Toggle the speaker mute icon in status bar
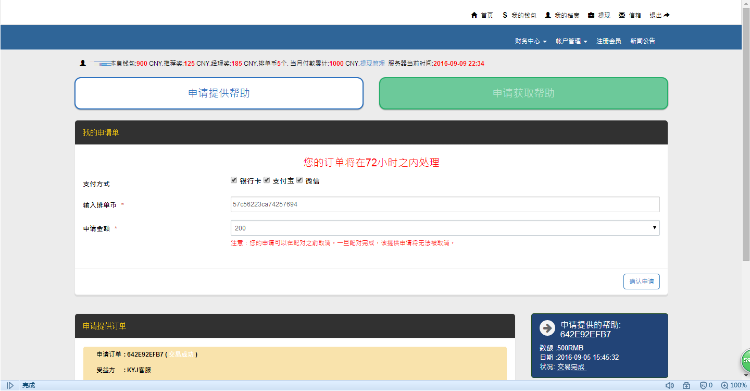The image size is (750, 391). point(670,385)
